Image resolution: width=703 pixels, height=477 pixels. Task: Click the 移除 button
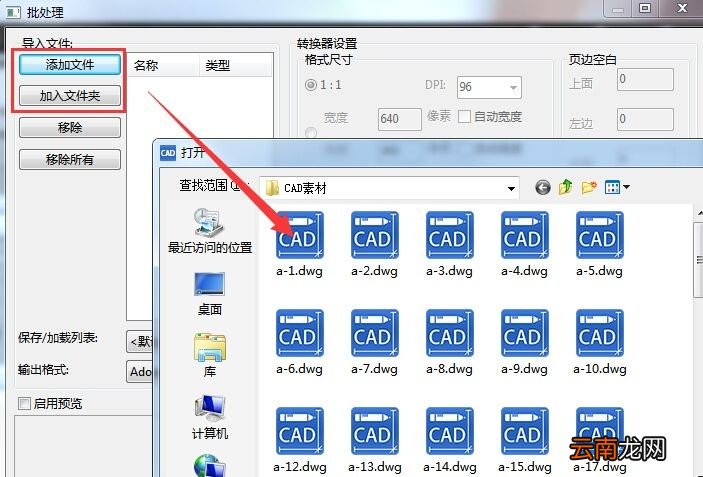[x=70, y=127]
